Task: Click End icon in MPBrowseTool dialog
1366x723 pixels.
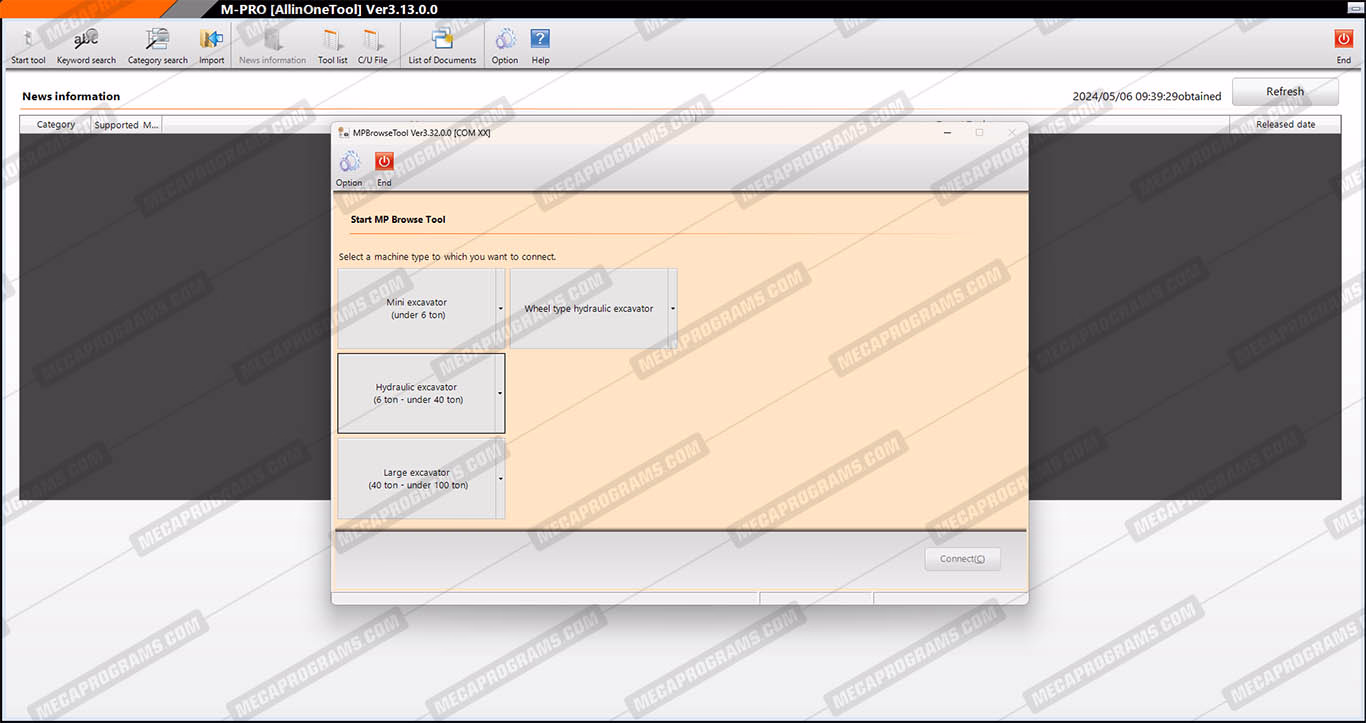Action: coord(384,168)
